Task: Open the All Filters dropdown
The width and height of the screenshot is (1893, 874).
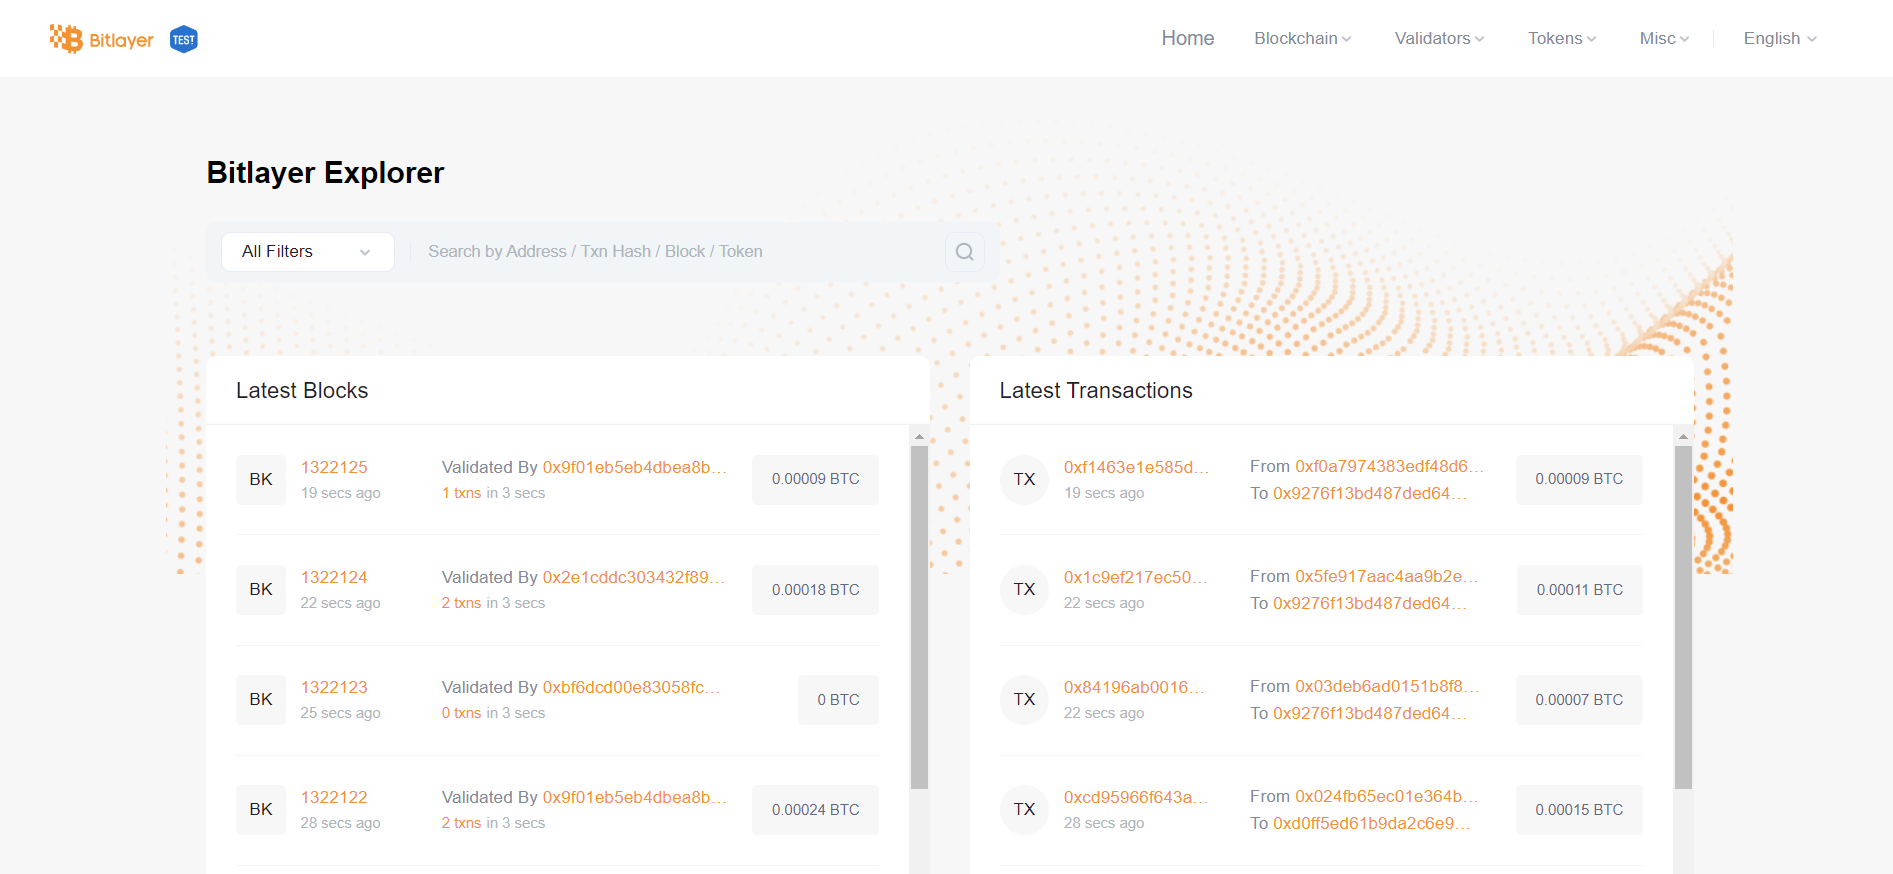Action: coord(308,252)
